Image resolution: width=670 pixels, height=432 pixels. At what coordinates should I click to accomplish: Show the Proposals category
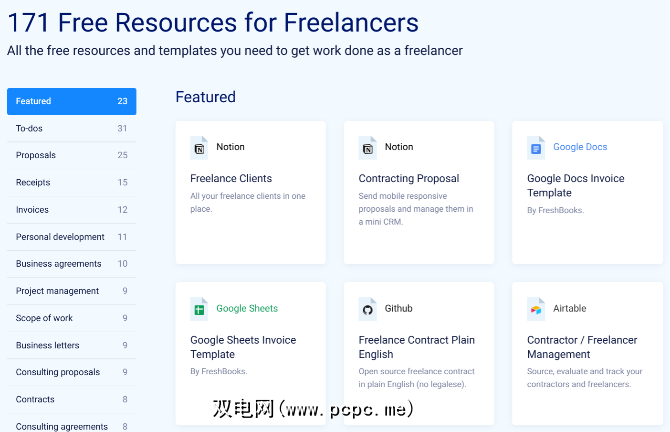pos(71,155)
